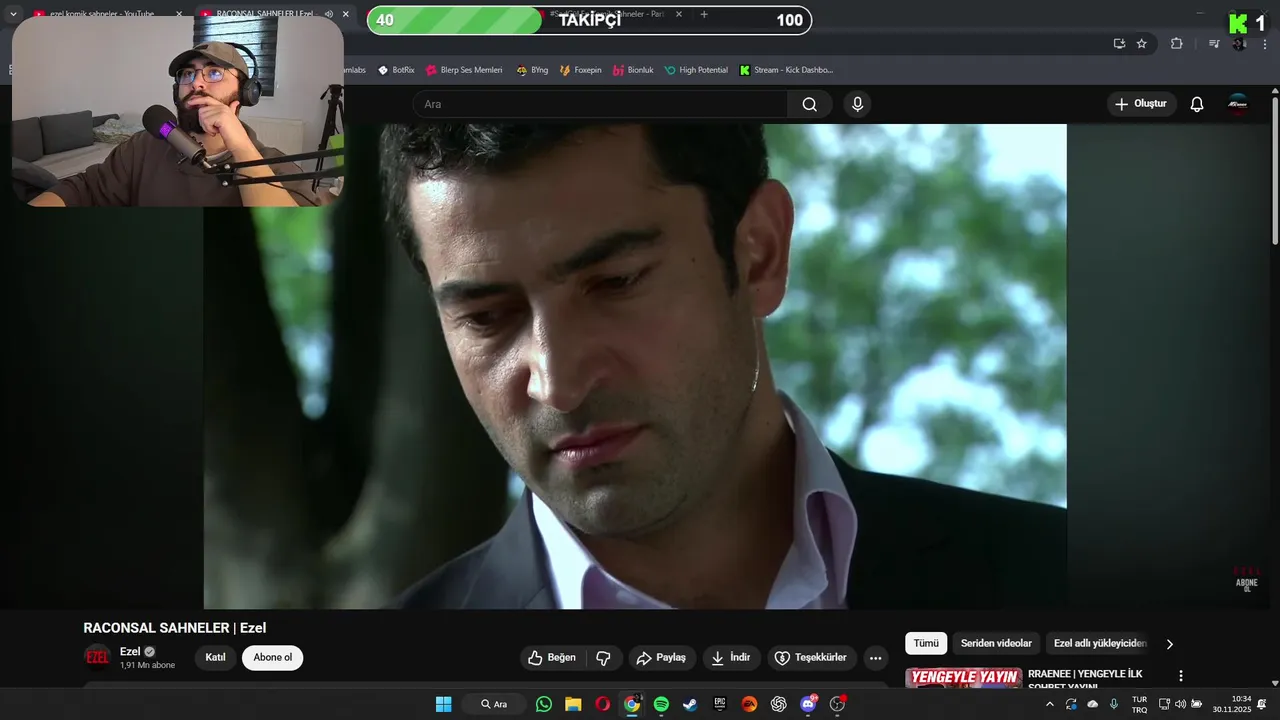
Task: Open Epic Games Launcher from the taskbar
Action: coord(719,704)
